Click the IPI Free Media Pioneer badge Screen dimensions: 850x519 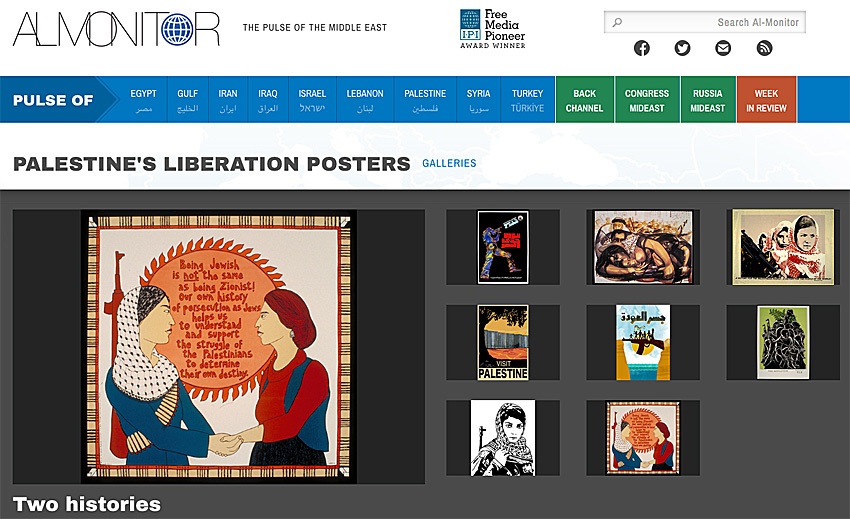[493, 29]
